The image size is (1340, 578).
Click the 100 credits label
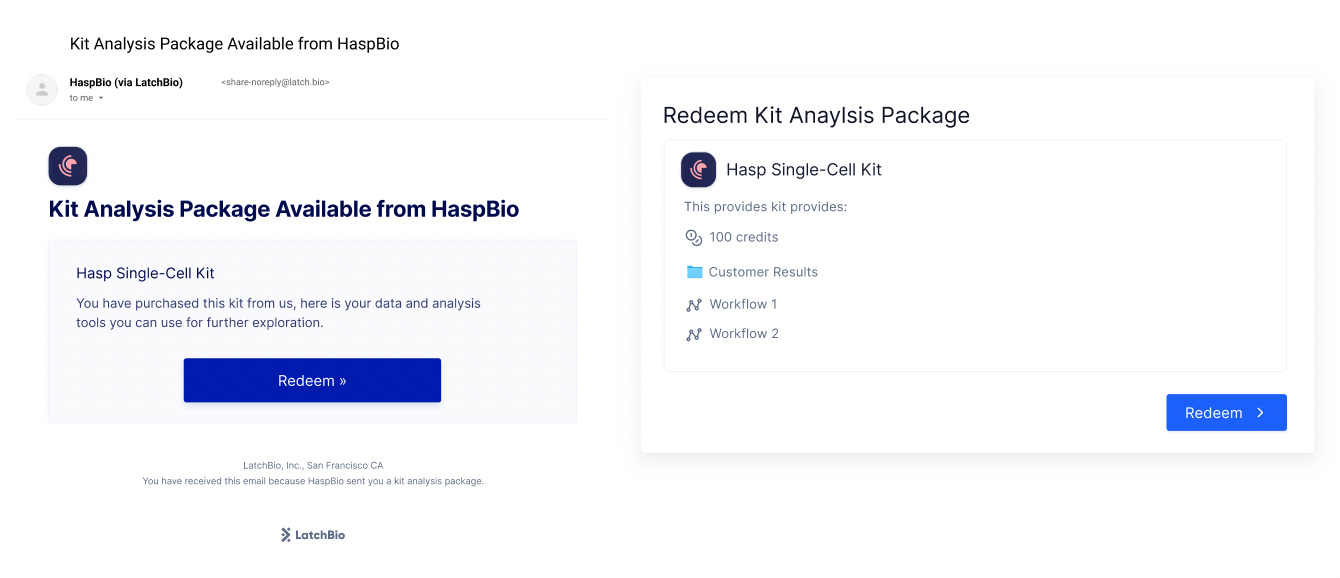744,237
